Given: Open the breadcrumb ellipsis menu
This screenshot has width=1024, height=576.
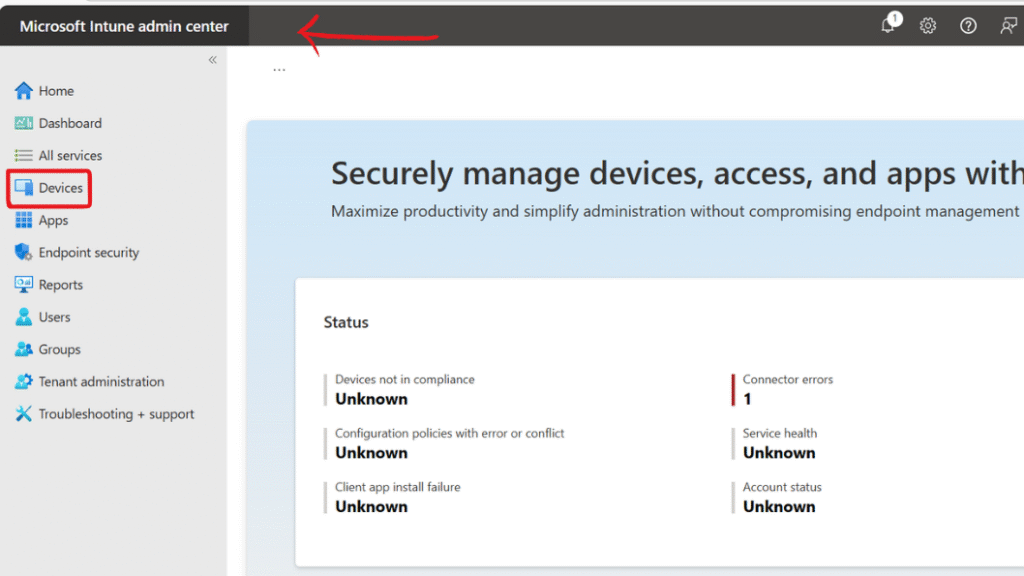Looking at the screenshot, I should point(280,69).
